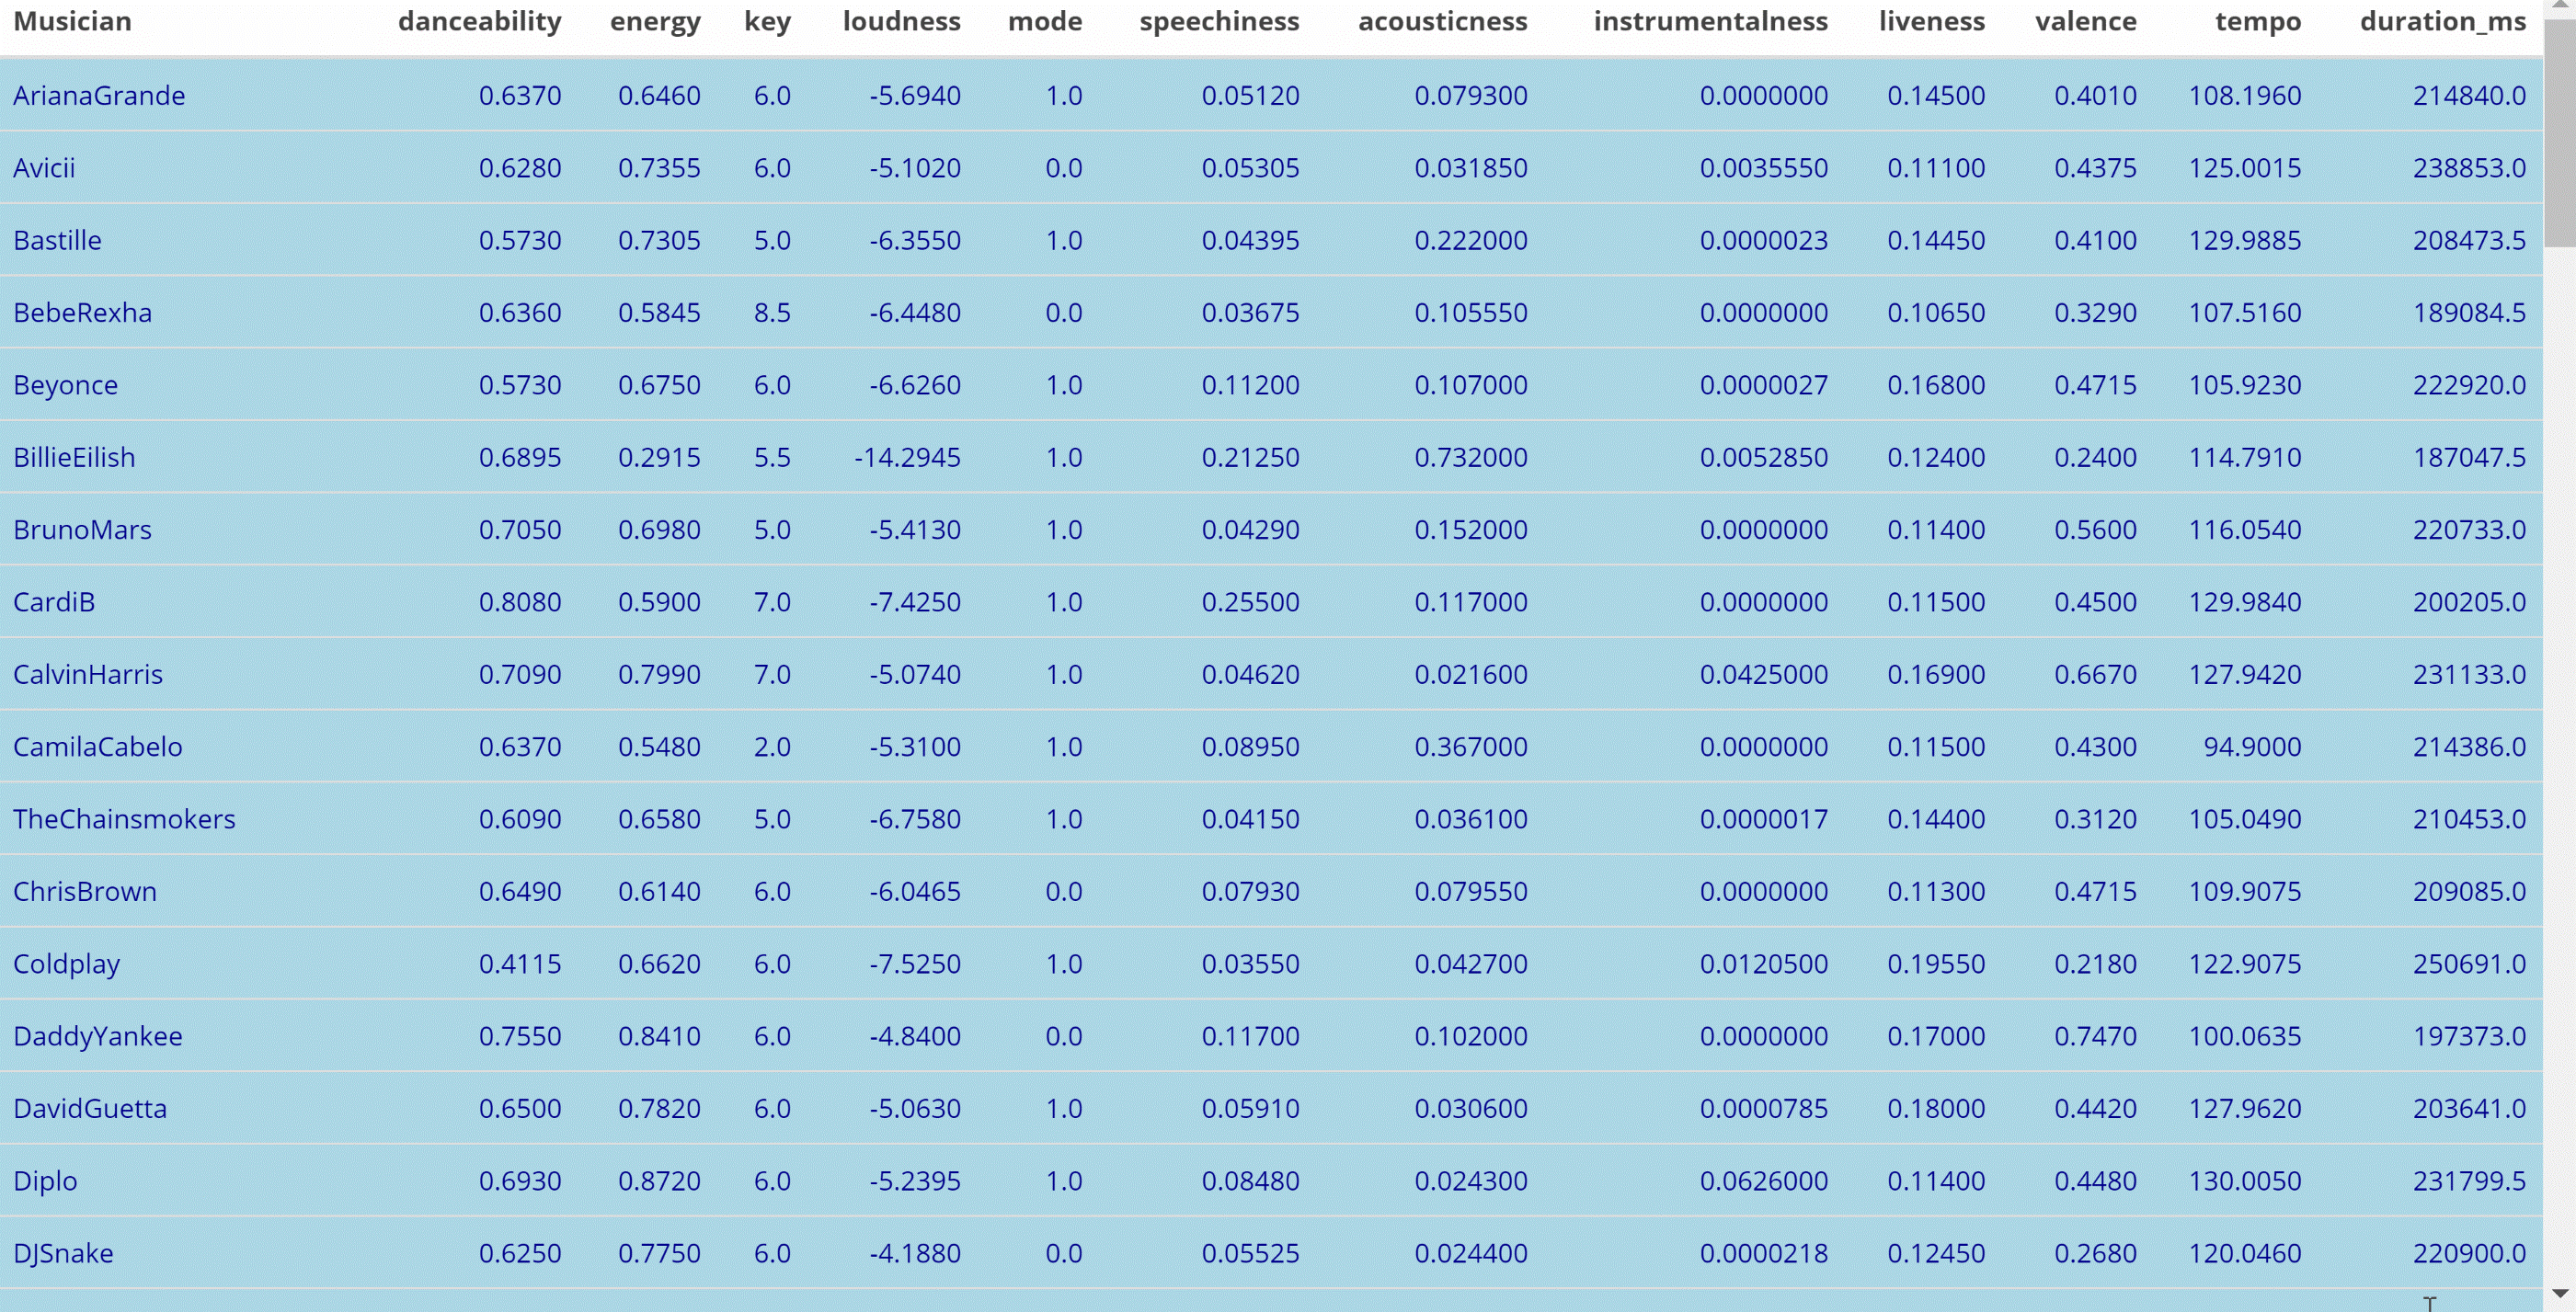Select the ArianaGrande row name
This screenshot has width=2576, height=1312.
point(99,96)
